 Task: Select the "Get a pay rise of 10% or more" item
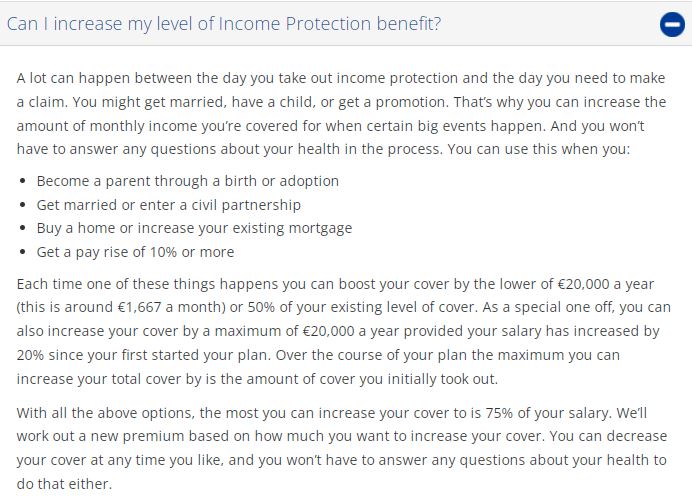point(135,251)
